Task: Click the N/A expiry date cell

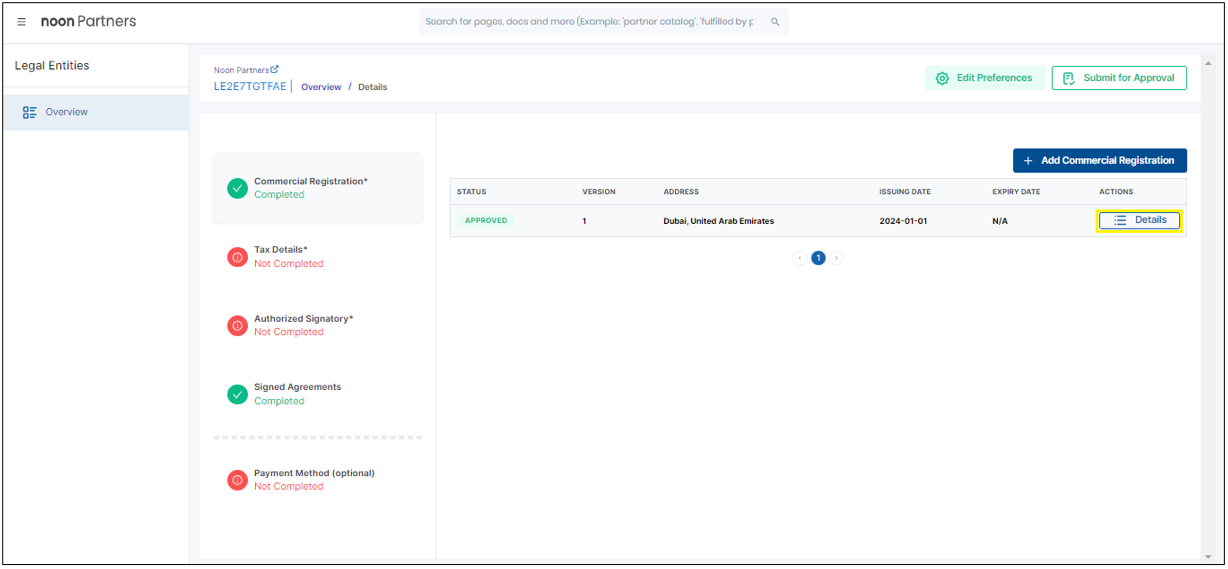Action: click(1000, 221)
